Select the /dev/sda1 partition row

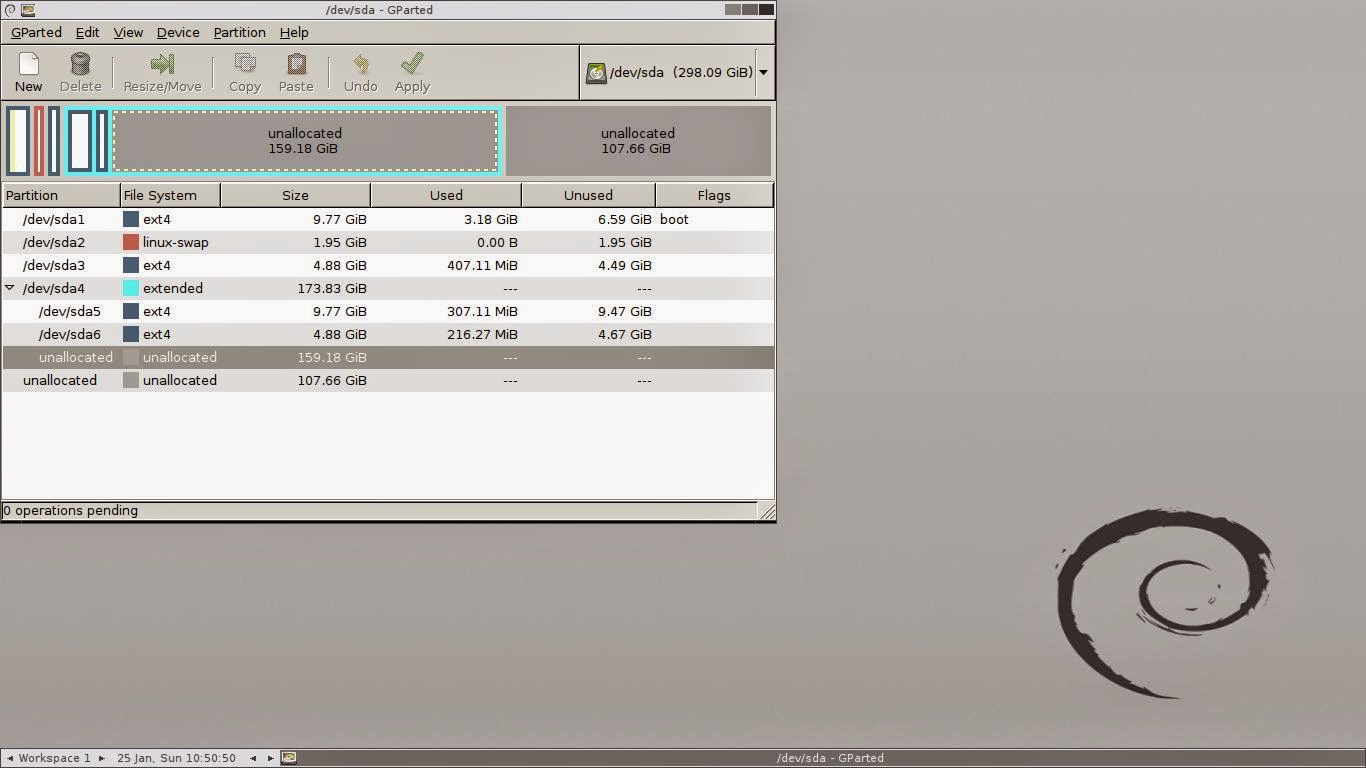[x=388, y=219]
